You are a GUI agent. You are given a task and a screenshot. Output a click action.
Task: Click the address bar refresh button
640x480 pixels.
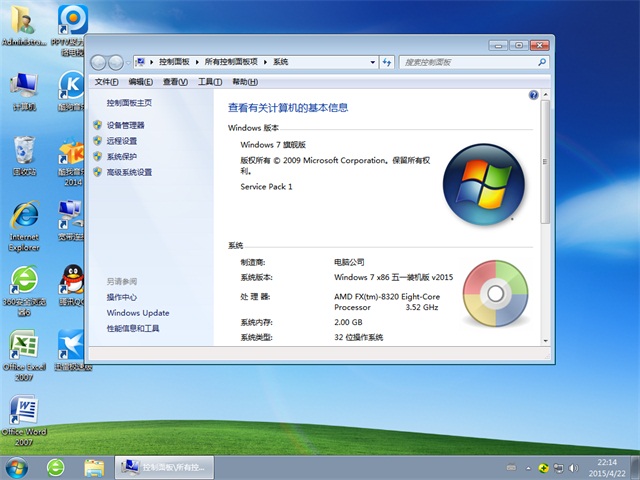pos(387,62)
